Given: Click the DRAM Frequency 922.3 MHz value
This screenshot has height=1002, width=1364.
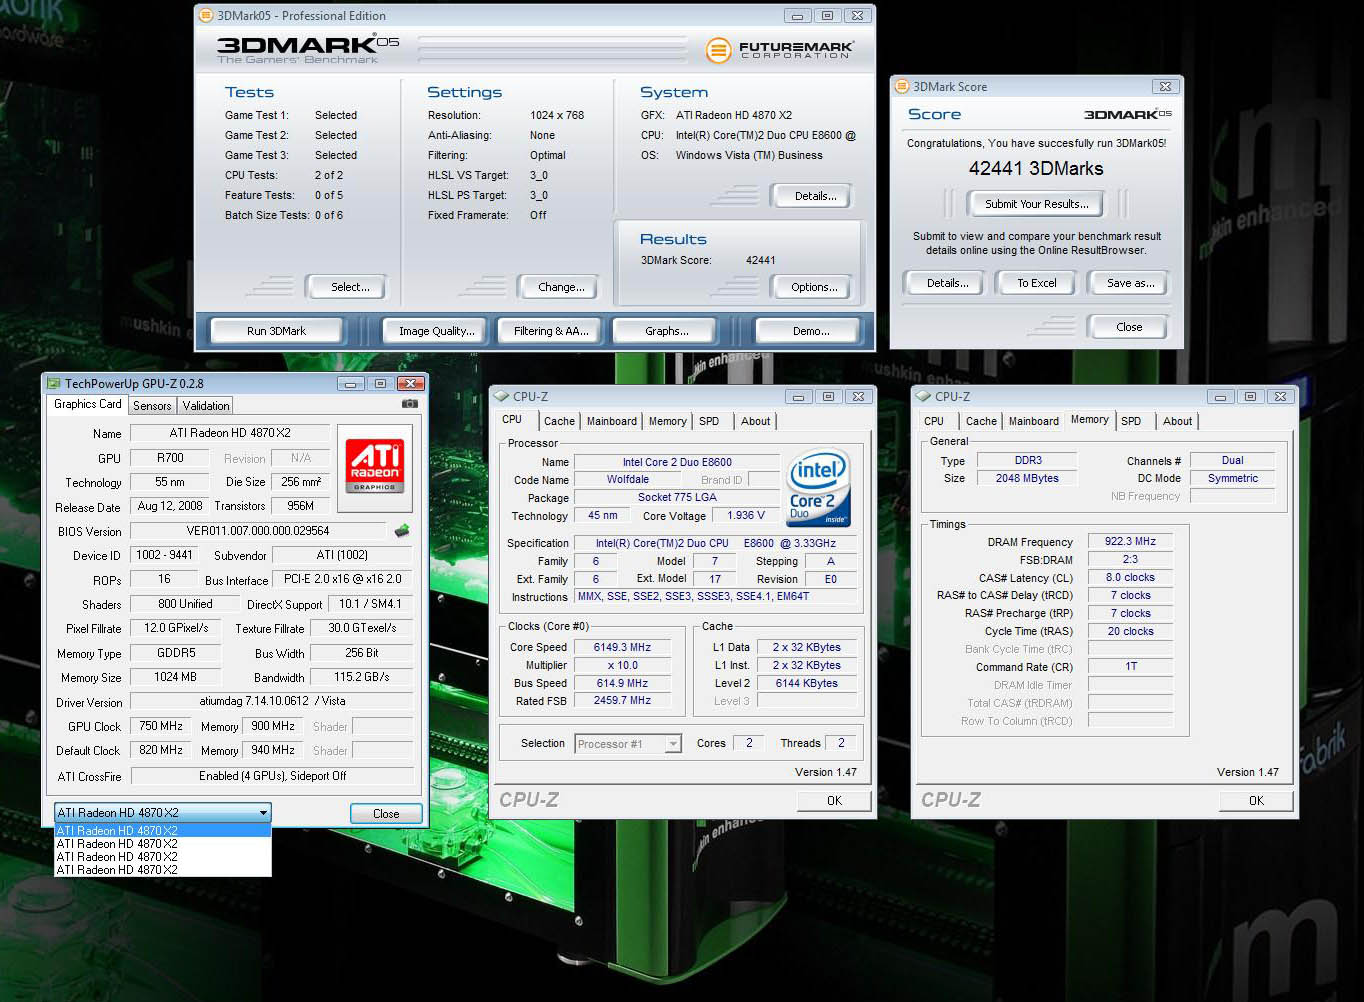Looking at the screenshot, I should [x=1130, y=541].
